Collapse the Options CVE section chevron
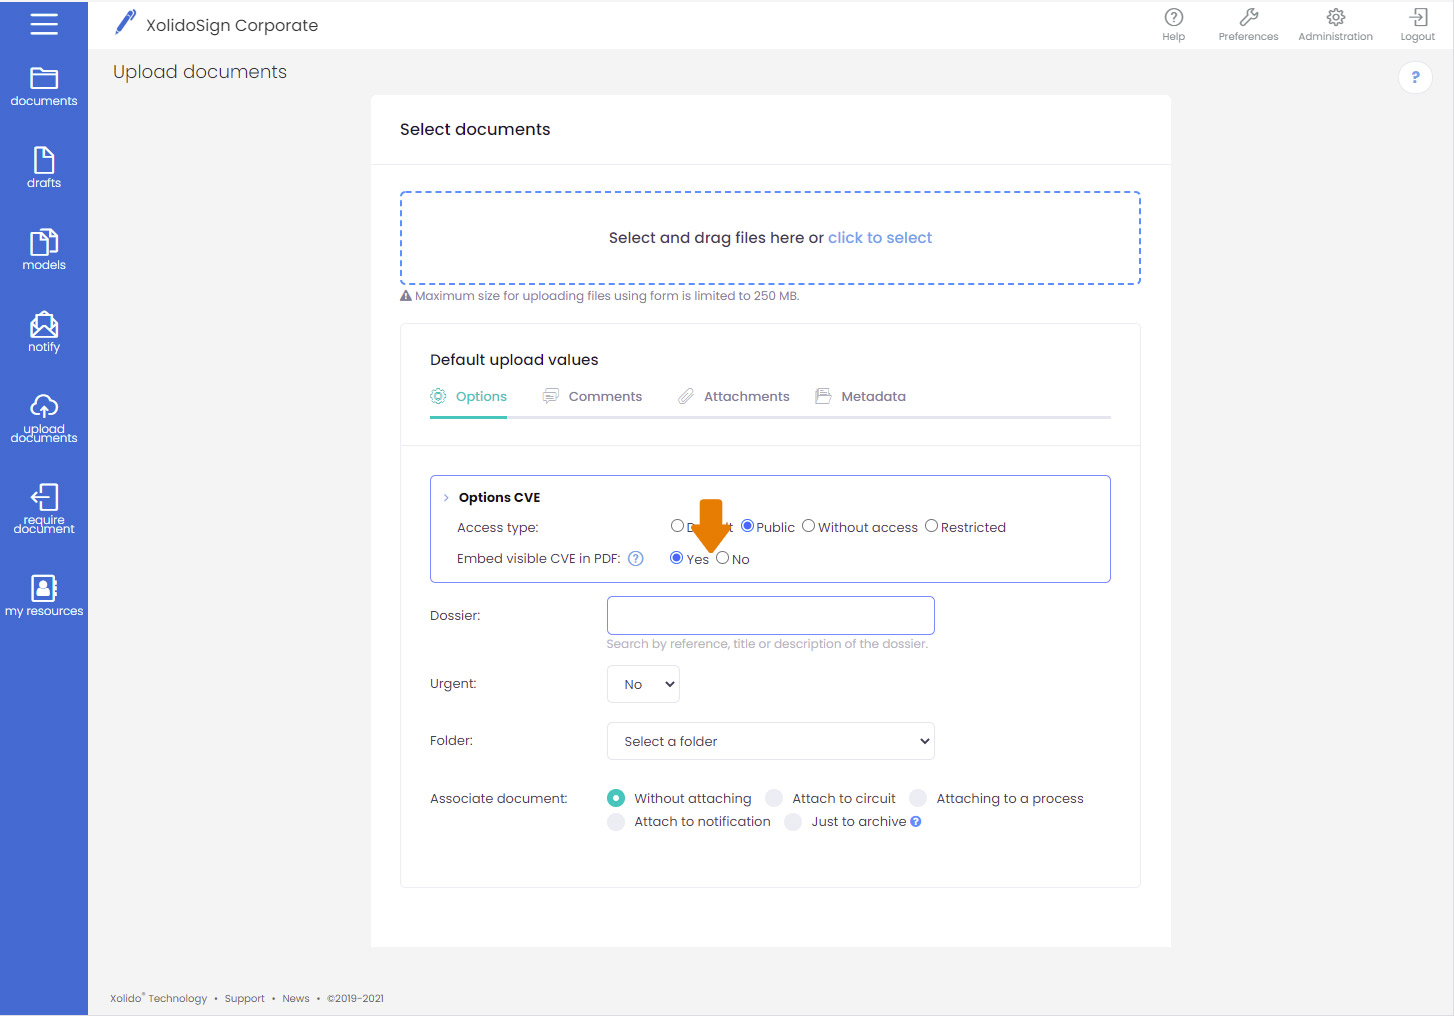Viewport: 1454px width, 1016px height. (446, 497)
